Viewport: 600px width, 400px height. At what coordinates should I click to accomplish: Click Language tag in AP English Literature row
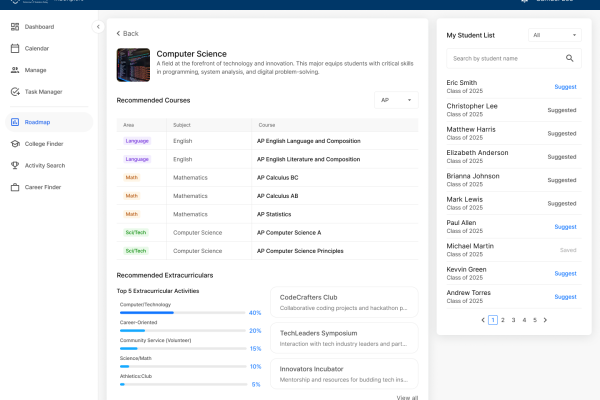(137, 159)
